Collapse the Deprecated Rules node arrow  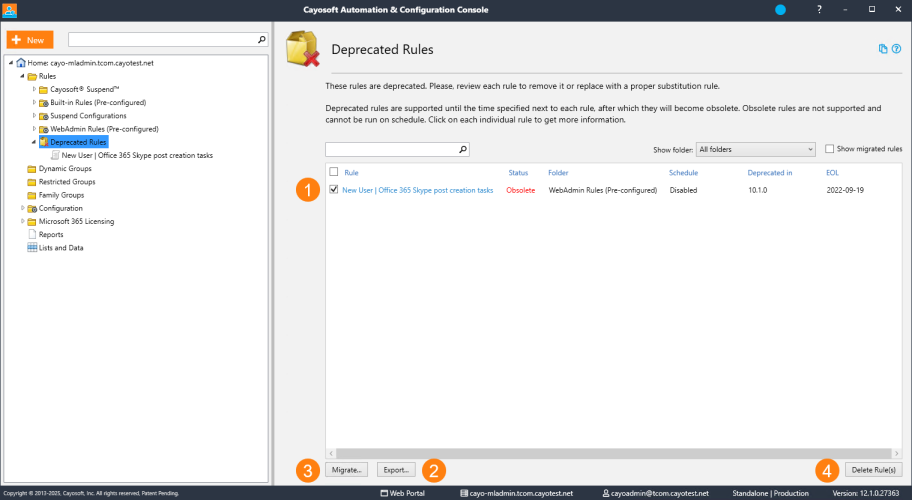[x=34, y=142]
